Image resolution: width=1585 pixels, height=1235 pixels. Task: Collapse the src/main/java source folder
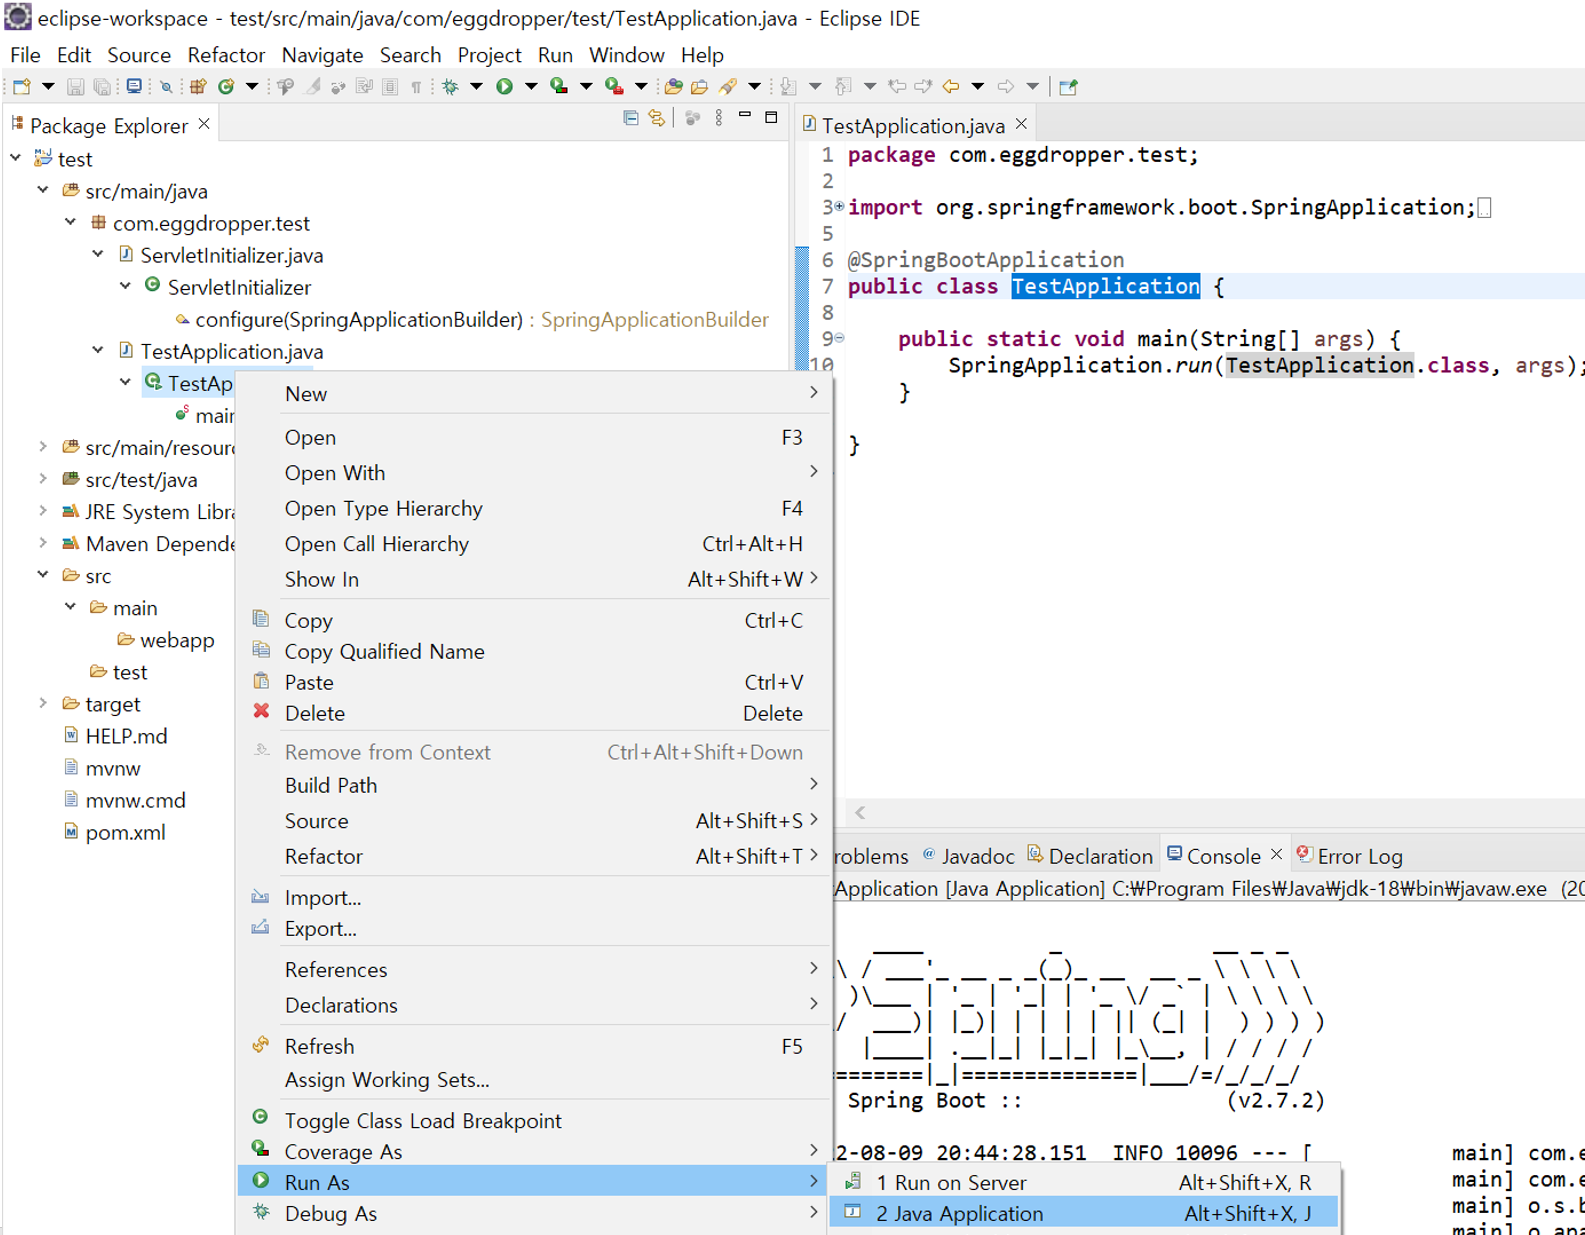tap(43, 191)
